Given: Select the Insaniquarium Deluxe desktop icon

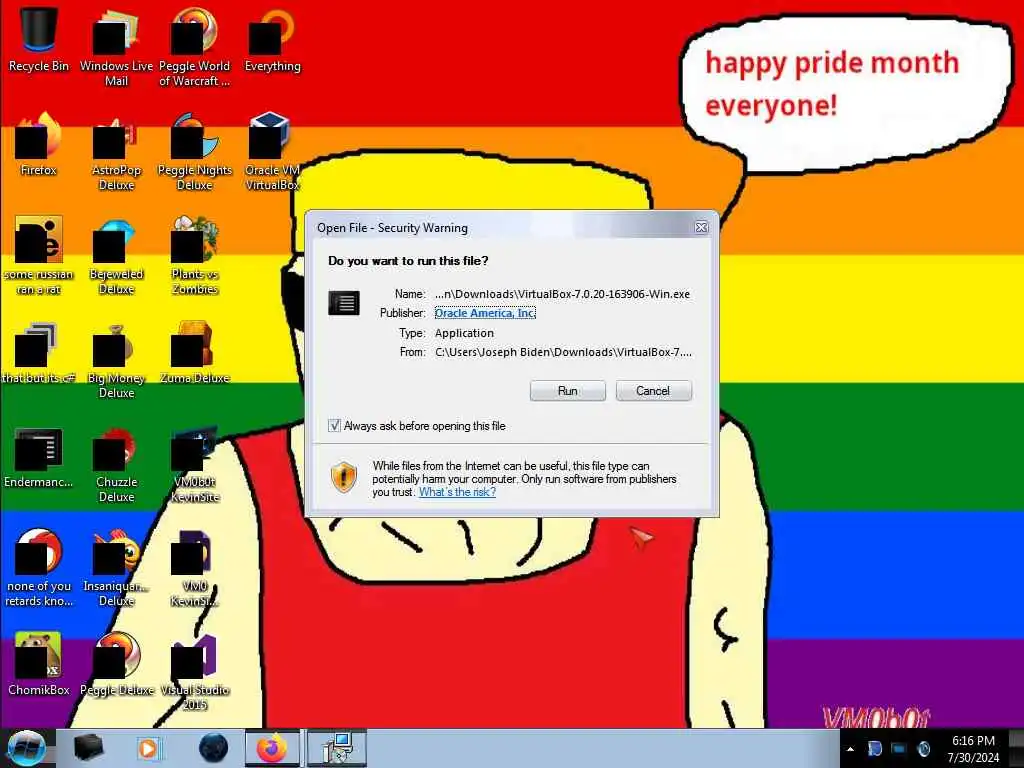Looking at the screenshot, I should click(116, 567).
